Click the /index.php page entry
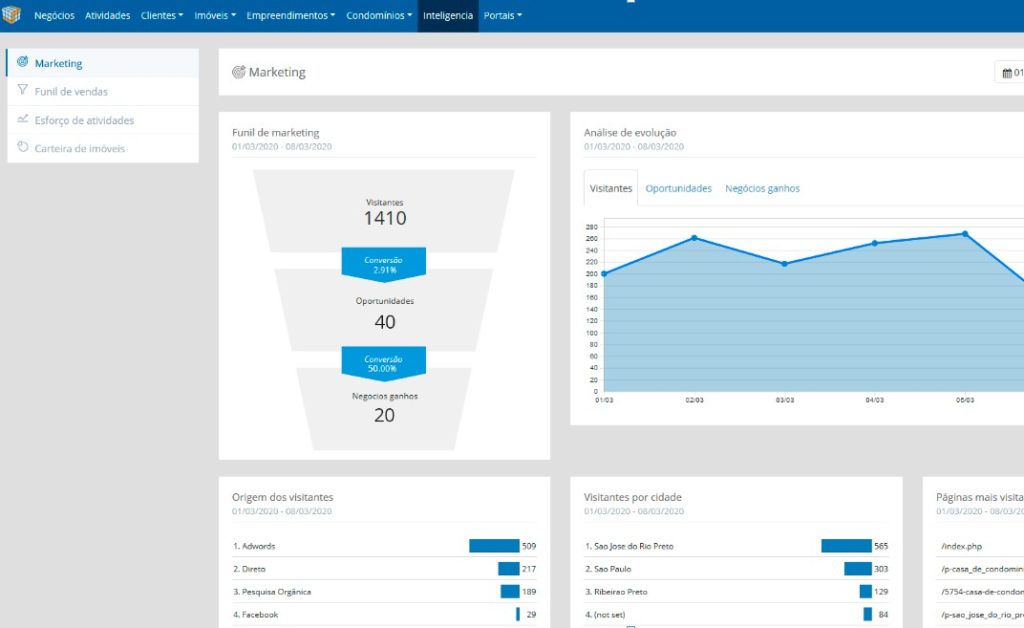Viewport: 1024px width, 628px height. 961,546
